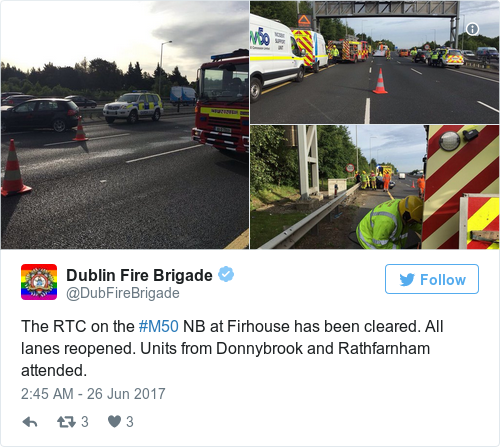The image size is (500, 447).
Task: Like the tweet with heart icon
Action: [x=114, y=422]
